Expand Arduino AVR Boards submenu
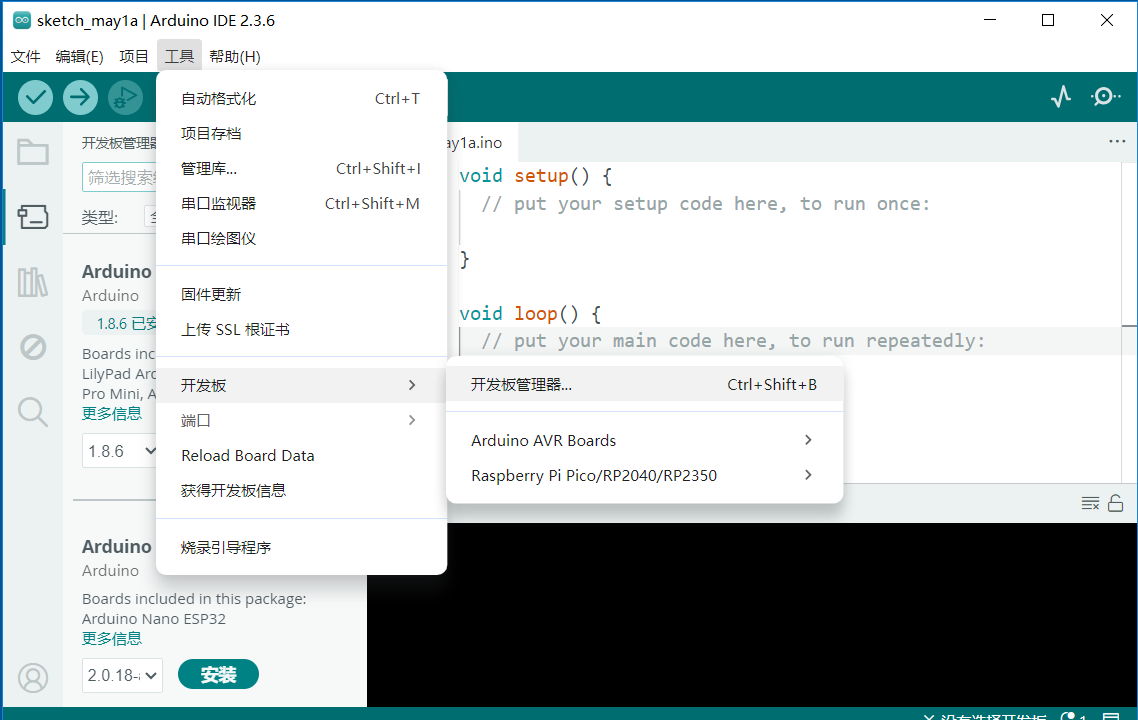 click(644, 441)
